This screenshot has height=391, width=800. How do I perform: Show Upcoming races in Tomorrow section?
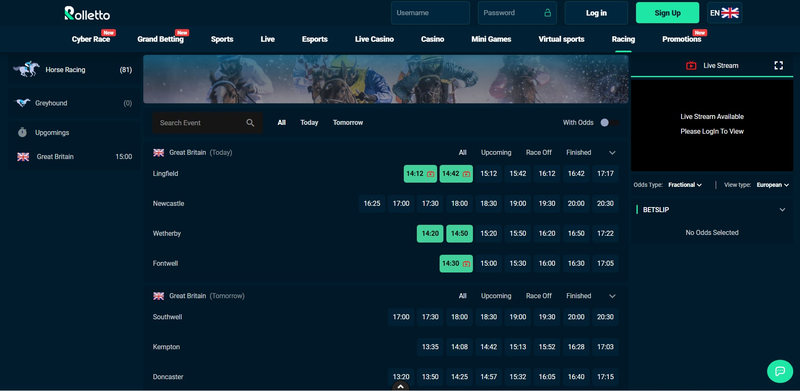[496, 296]
